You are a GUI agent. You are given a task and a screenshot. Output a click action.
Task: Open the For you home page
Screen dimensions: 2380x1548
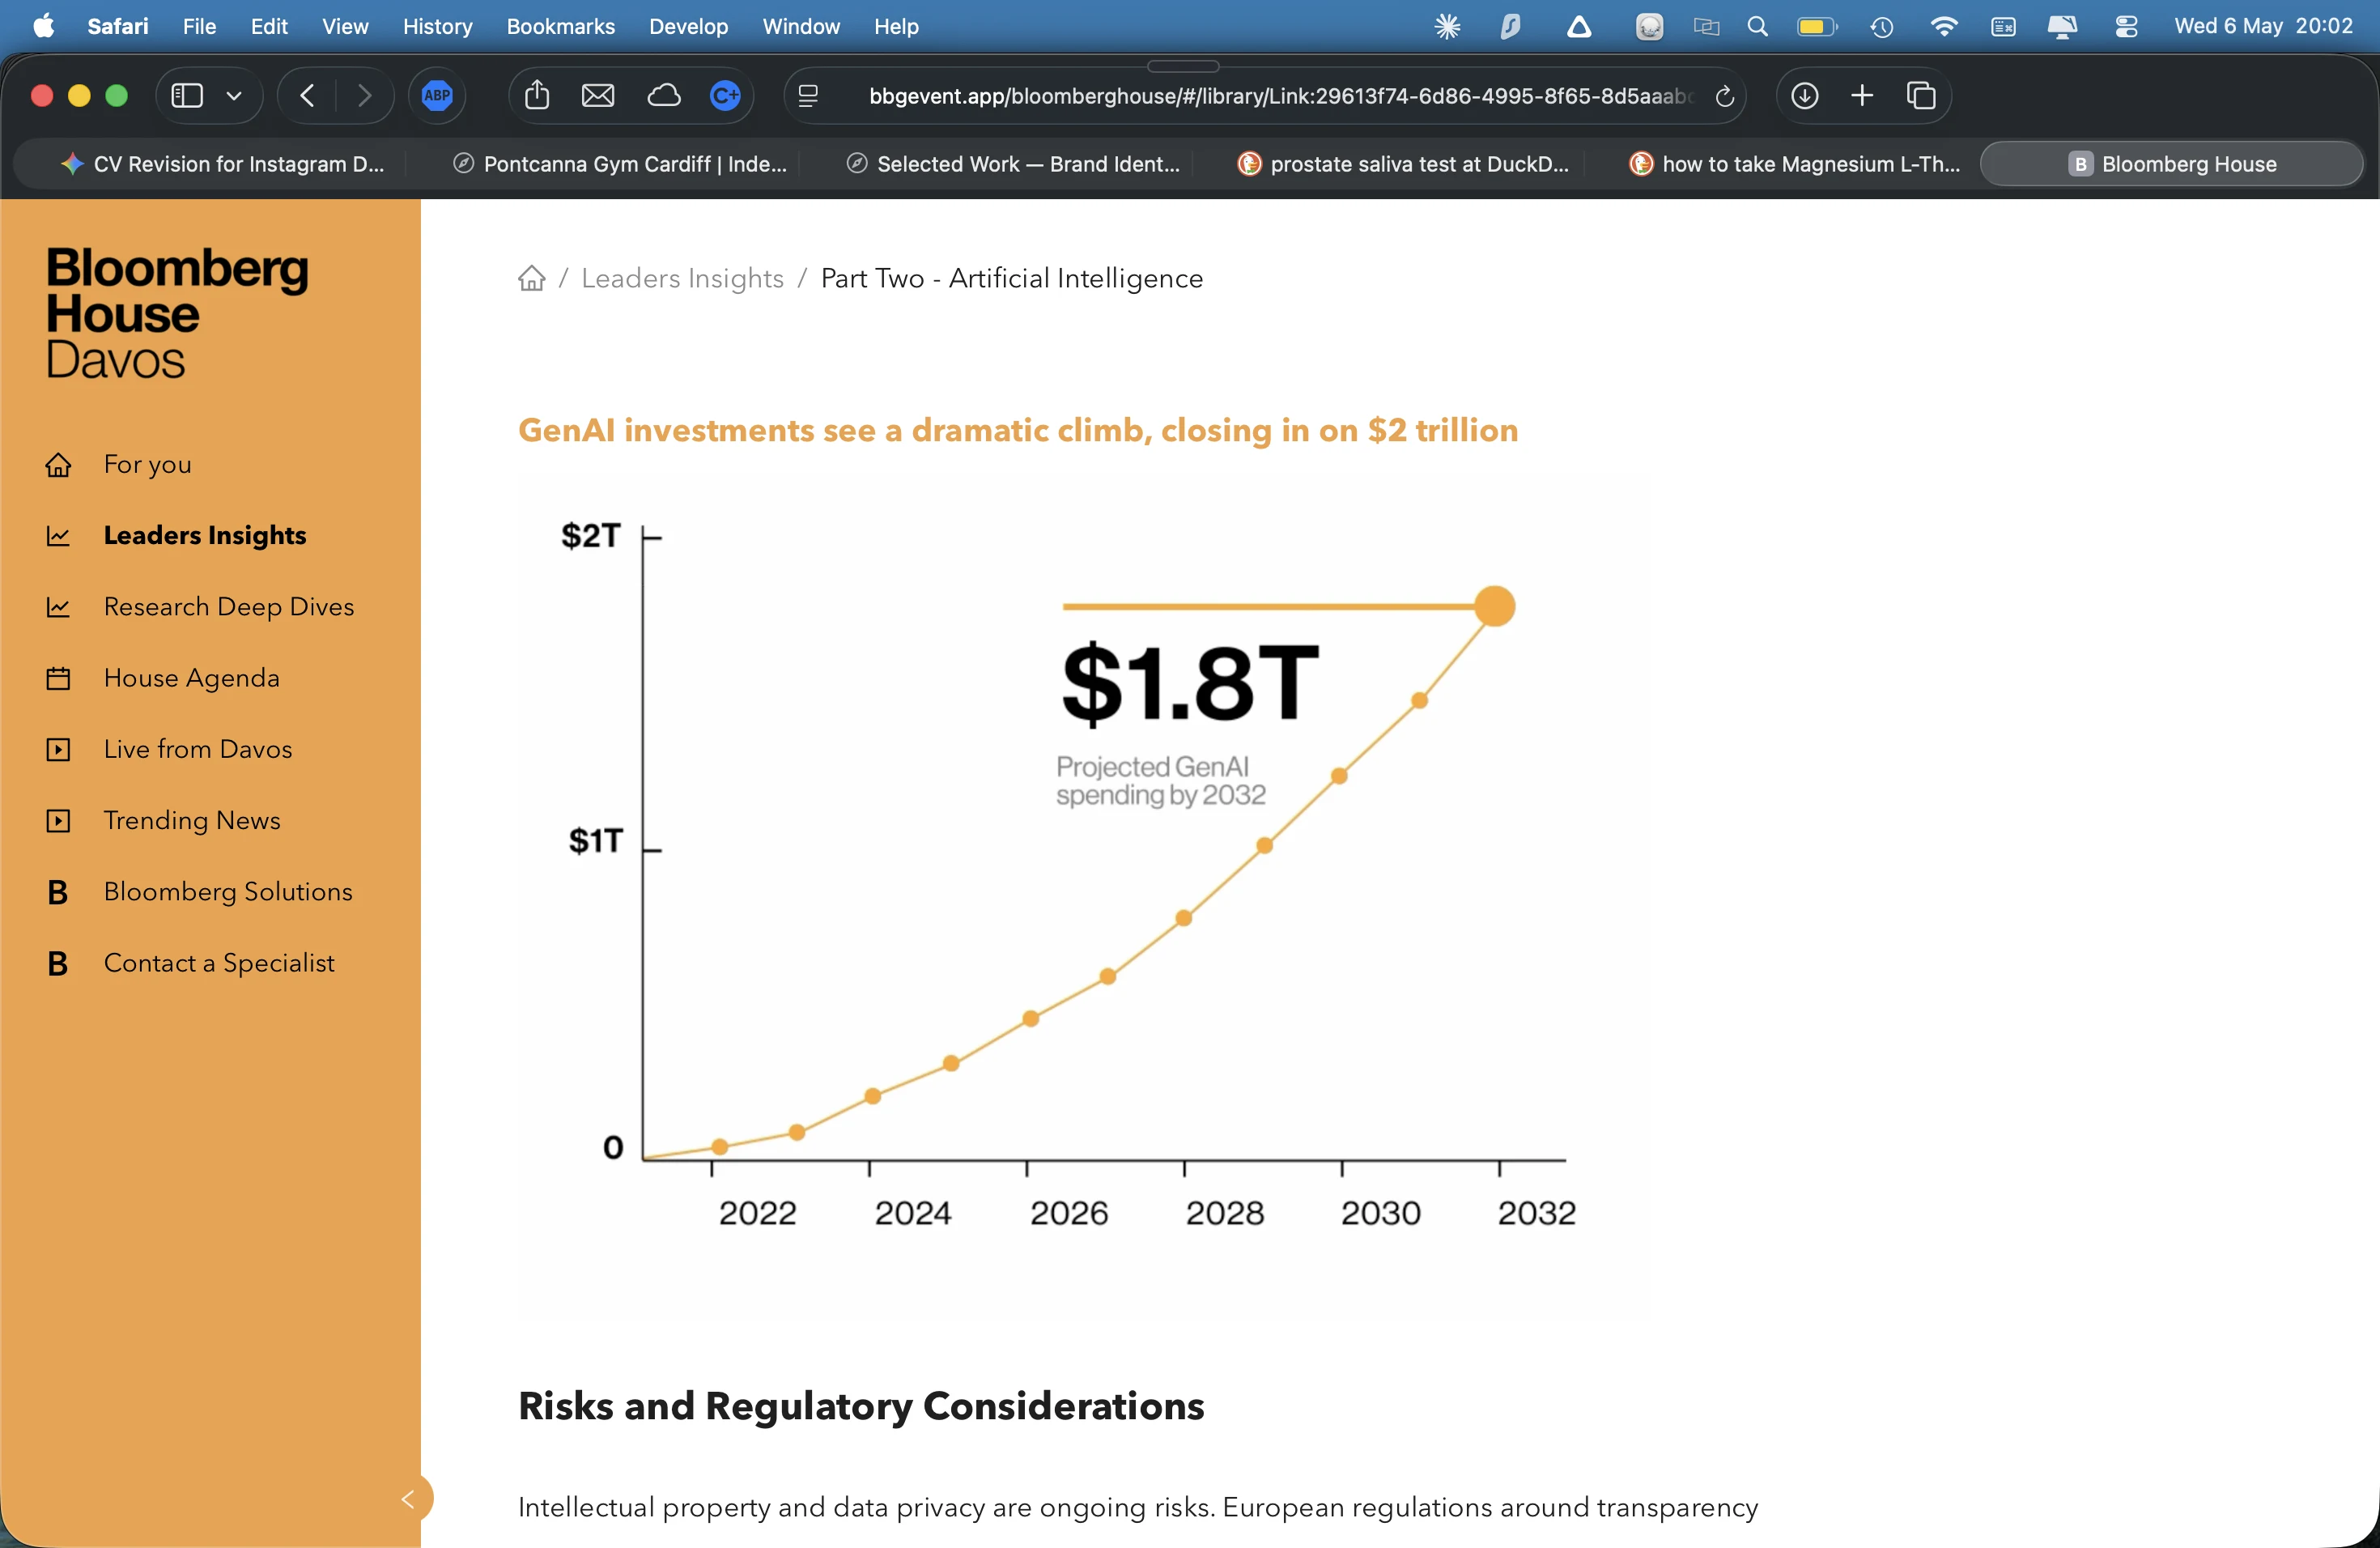click(x=147, y=464)
